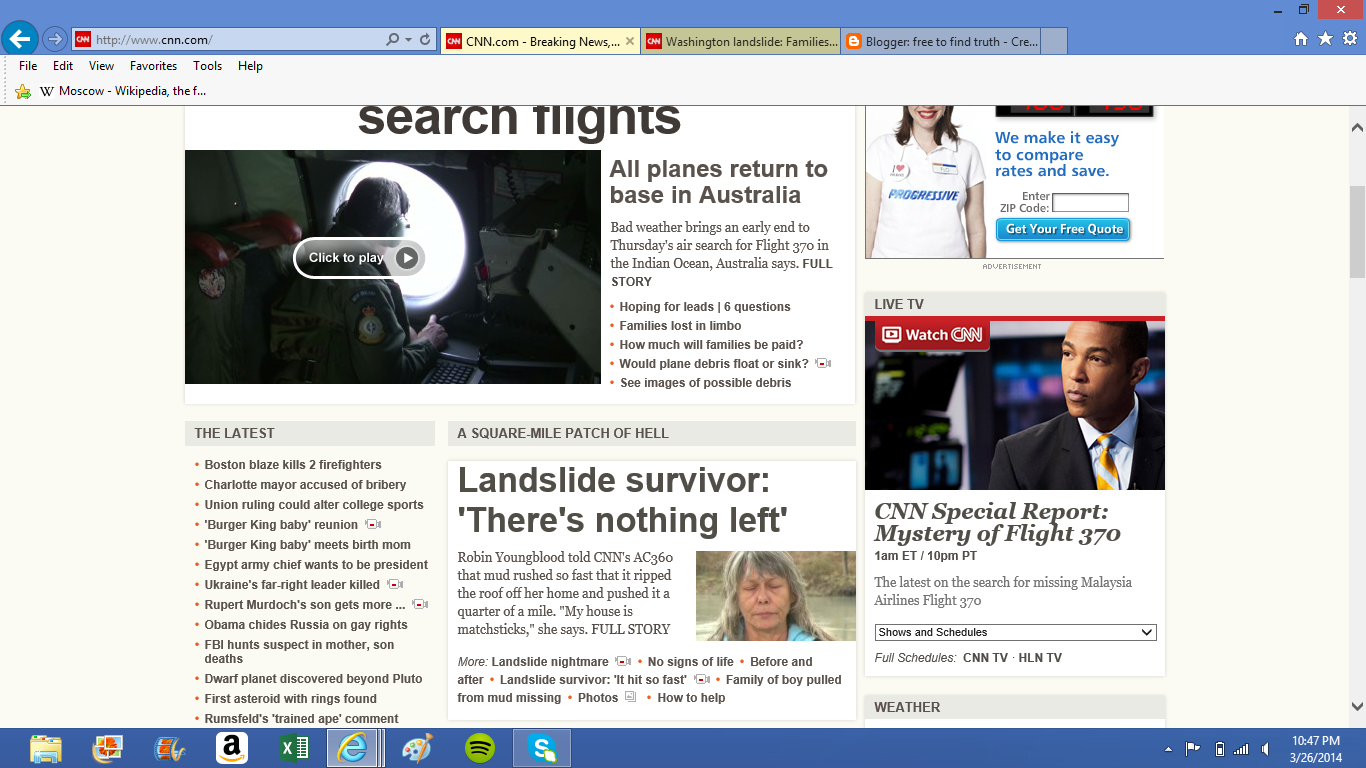Screen dimensions: 1366x768
Task: Open the Favorites menu
Action: click(x=153, y=66)
